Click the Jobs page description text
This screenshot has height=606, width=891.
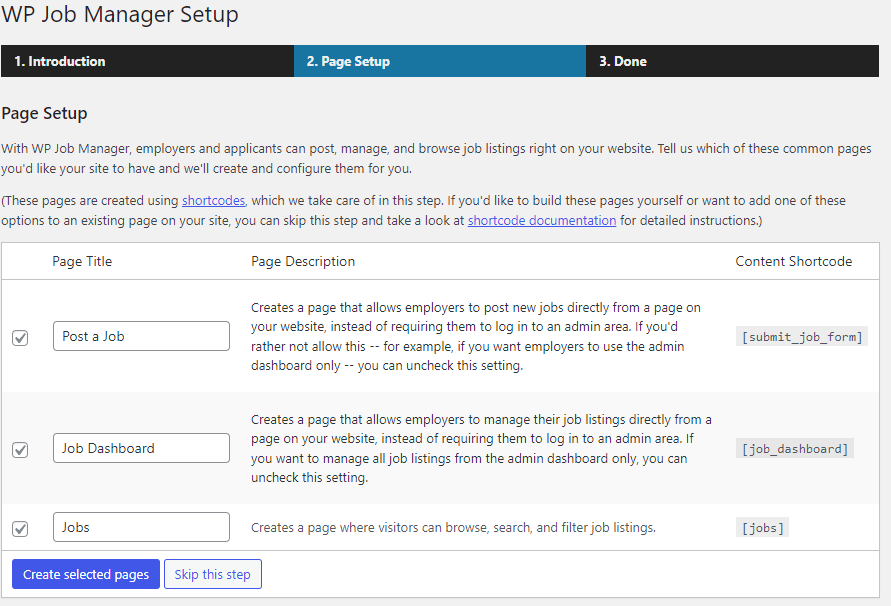453,528
